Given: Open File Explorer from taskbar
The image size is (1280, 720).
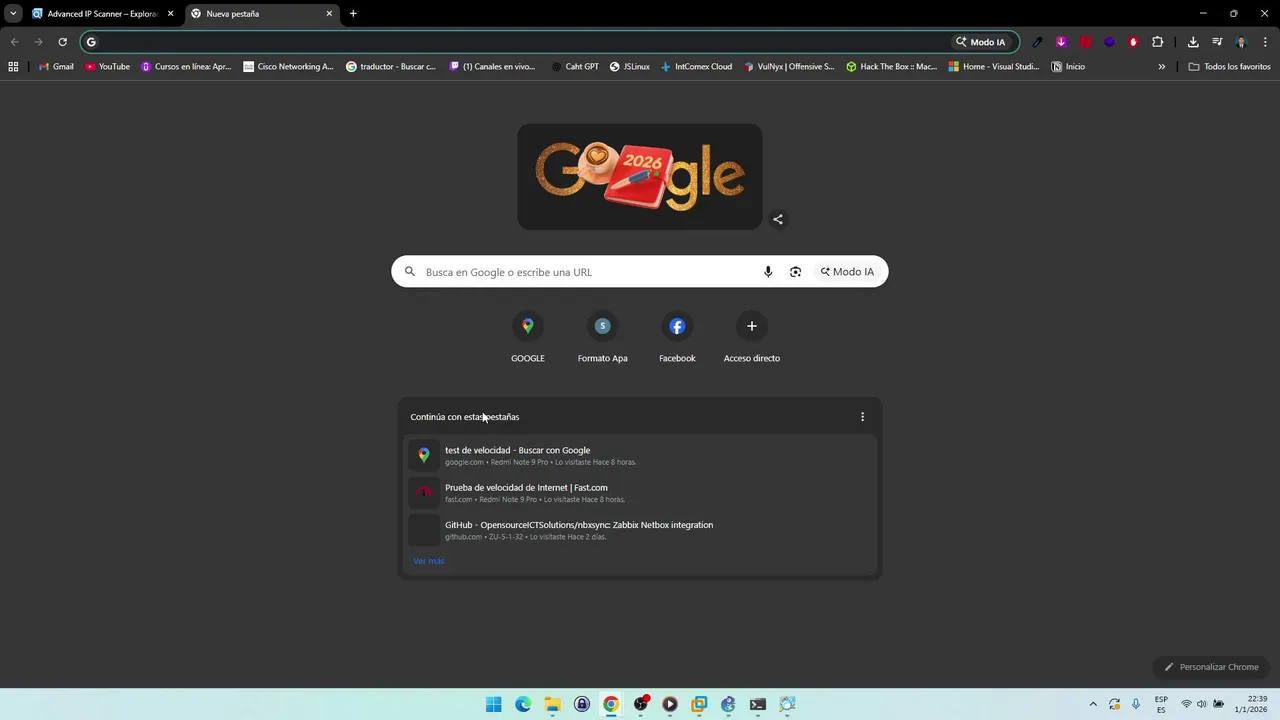Looking at the screenshot, I should [552, 704].
